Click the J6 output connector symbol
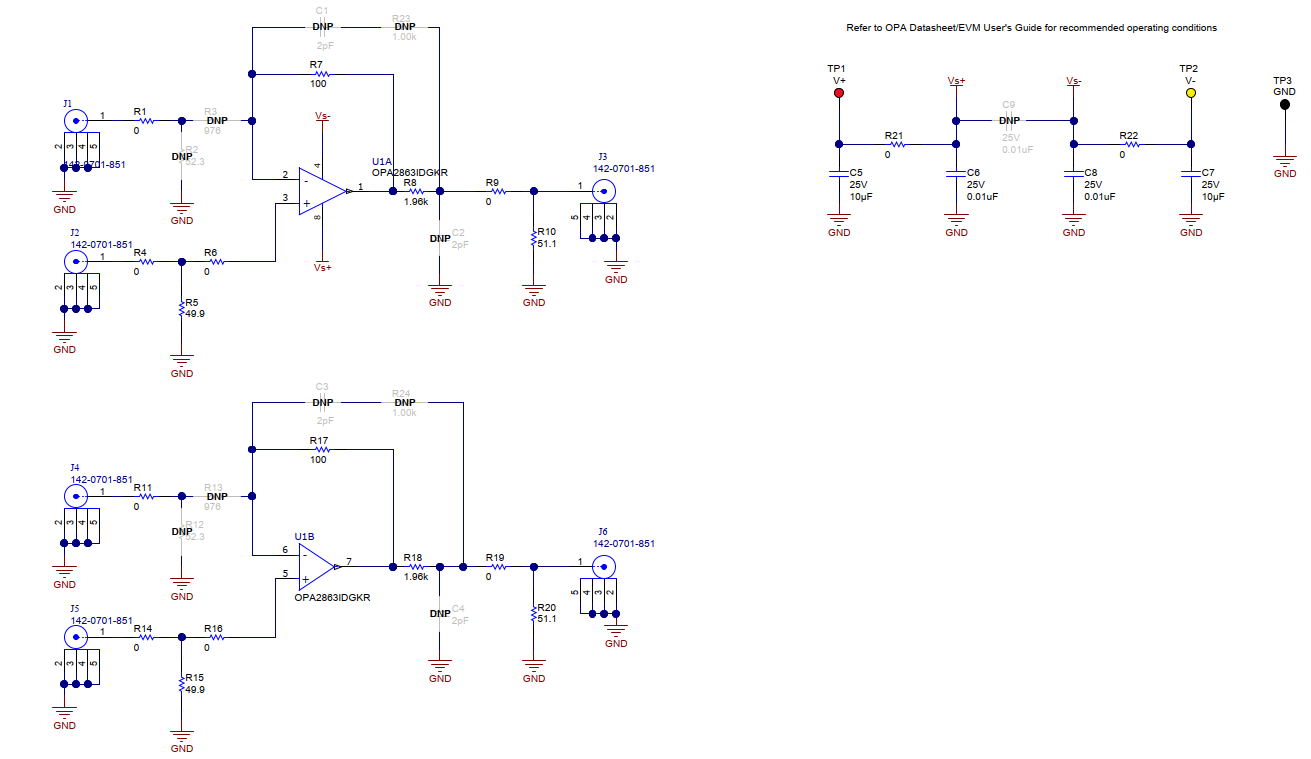The height and width of the screenshot is (759, 1311). (x=603, y=567)
